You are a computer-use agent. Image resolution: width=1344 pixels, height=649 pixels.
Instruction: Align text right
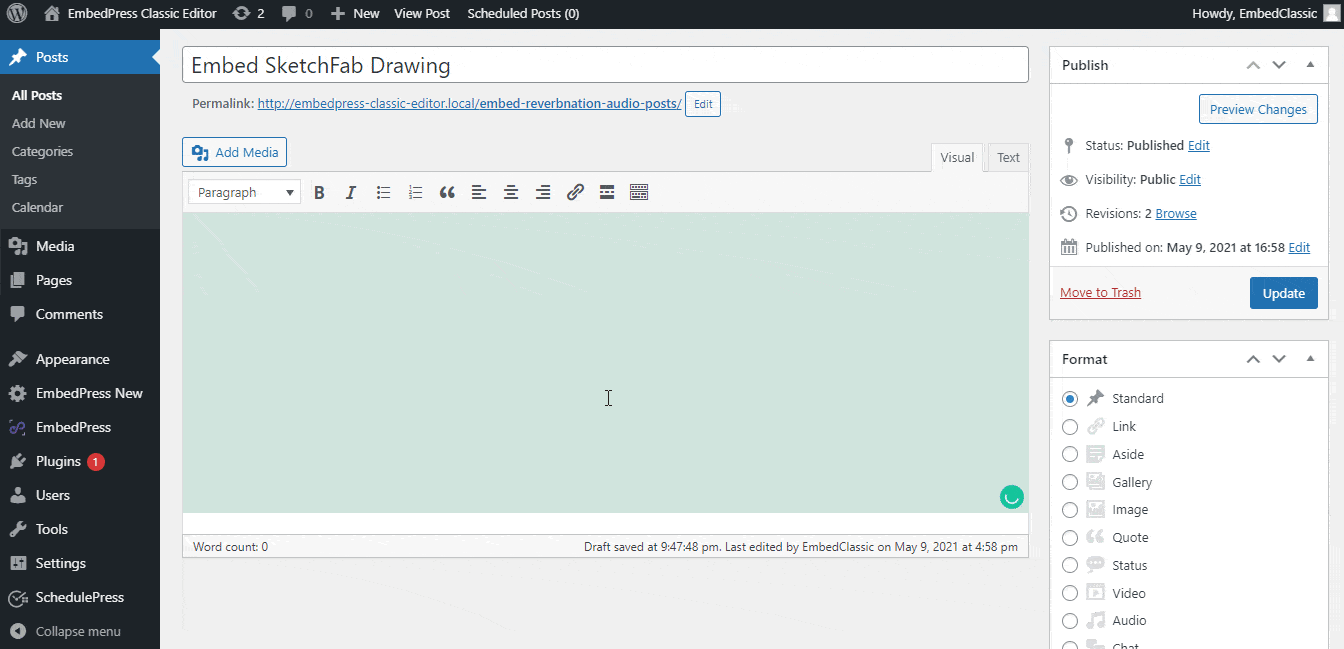pos(543,193)
